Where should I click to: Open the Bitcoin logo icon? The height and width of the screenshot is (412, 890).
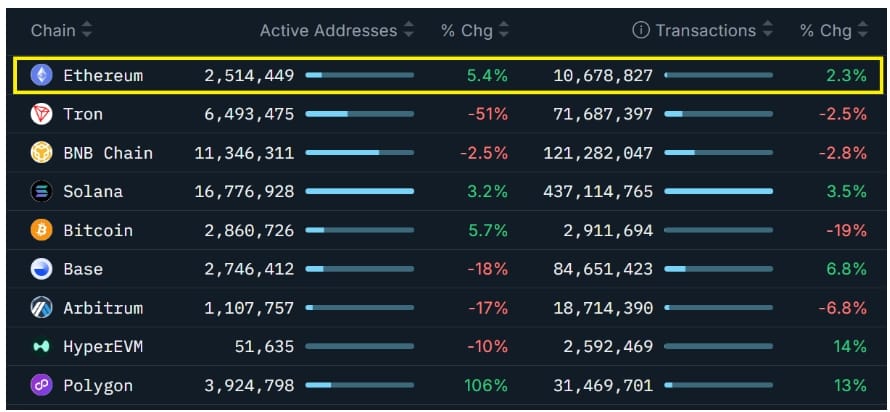[x=41, y=230]
